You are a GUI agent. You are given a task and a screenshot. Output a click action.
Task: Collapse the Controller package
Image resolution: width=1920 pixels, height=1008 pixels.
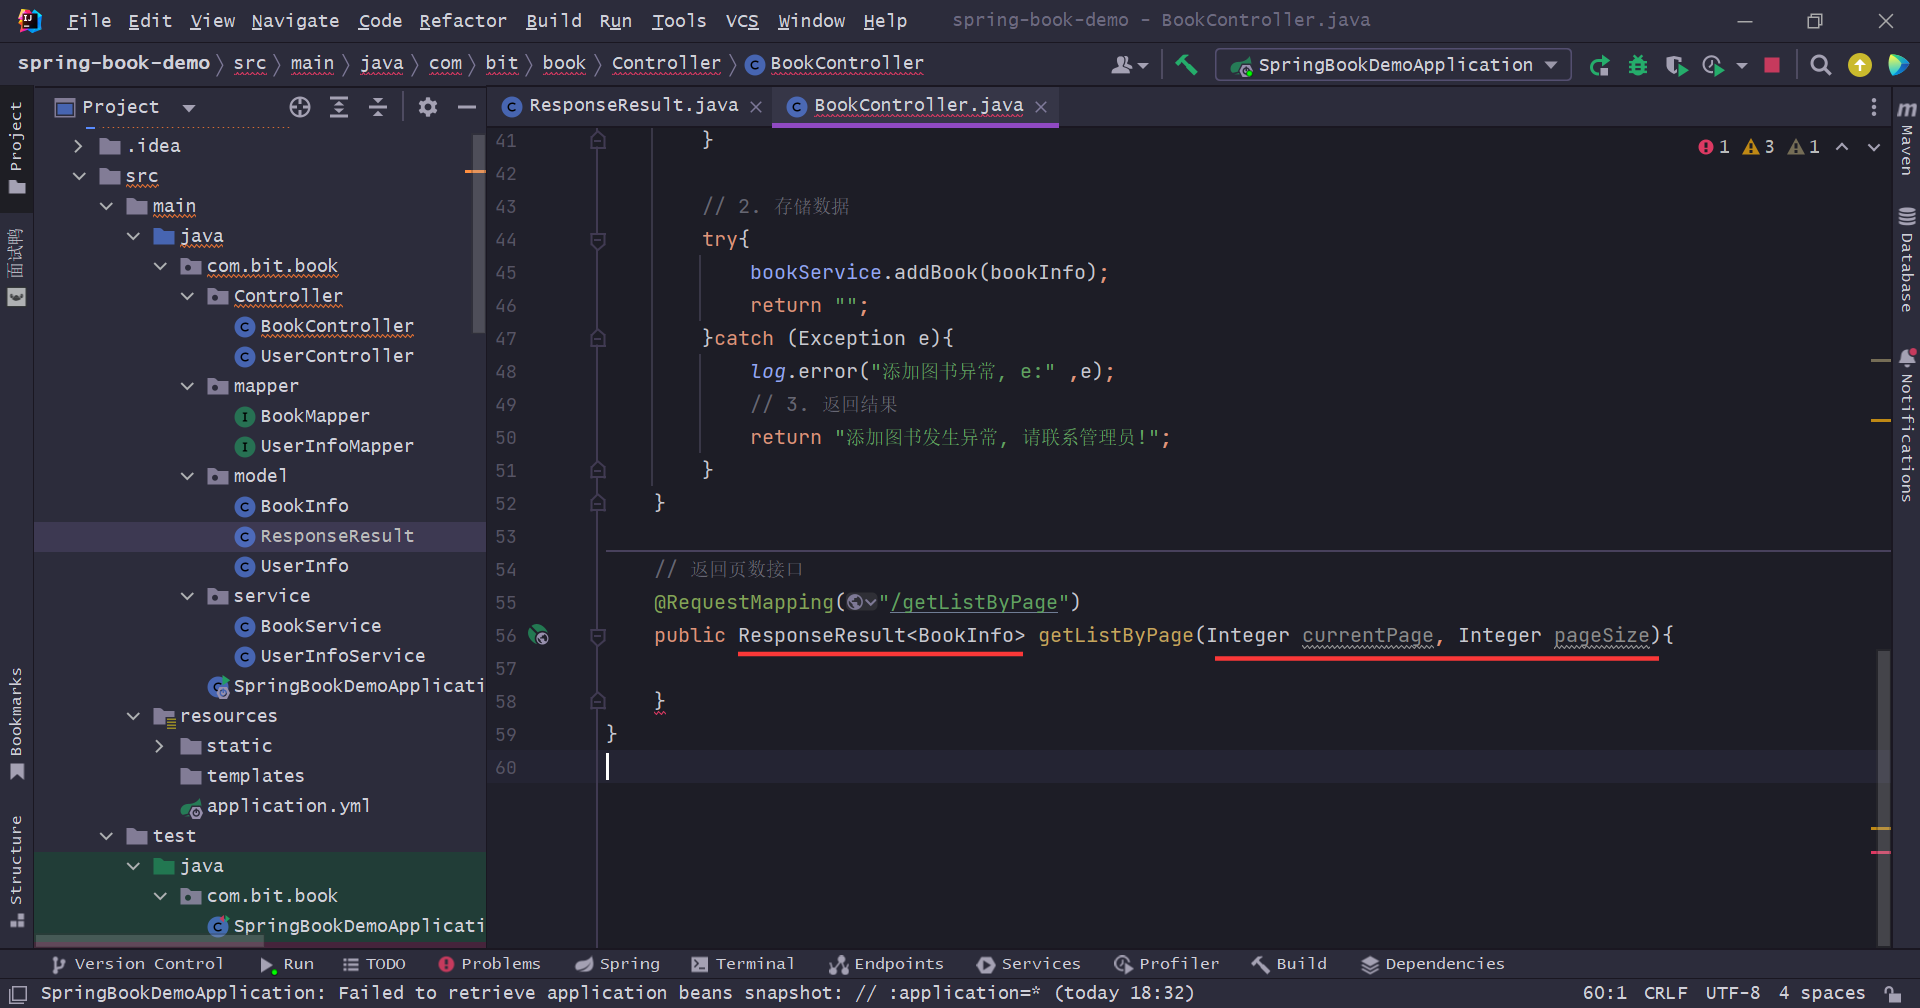coord(187,296)
